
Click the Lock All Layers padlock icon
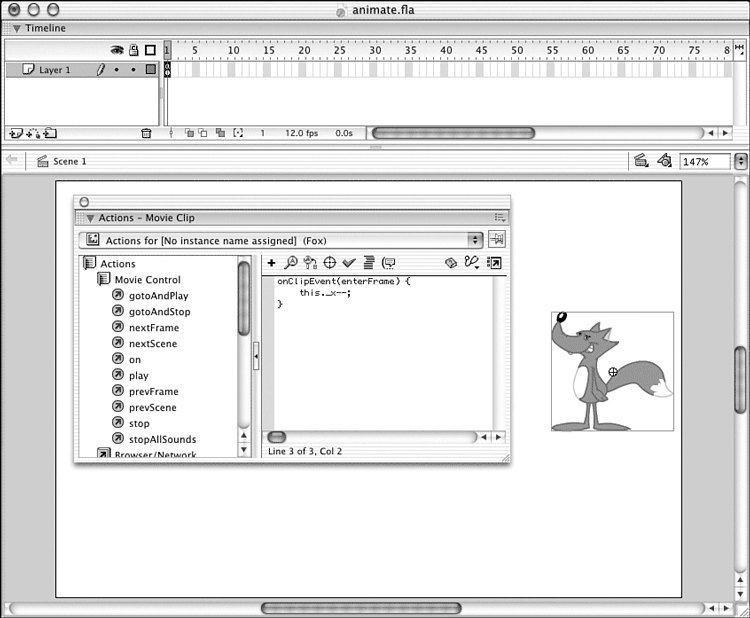coord(134,49)
